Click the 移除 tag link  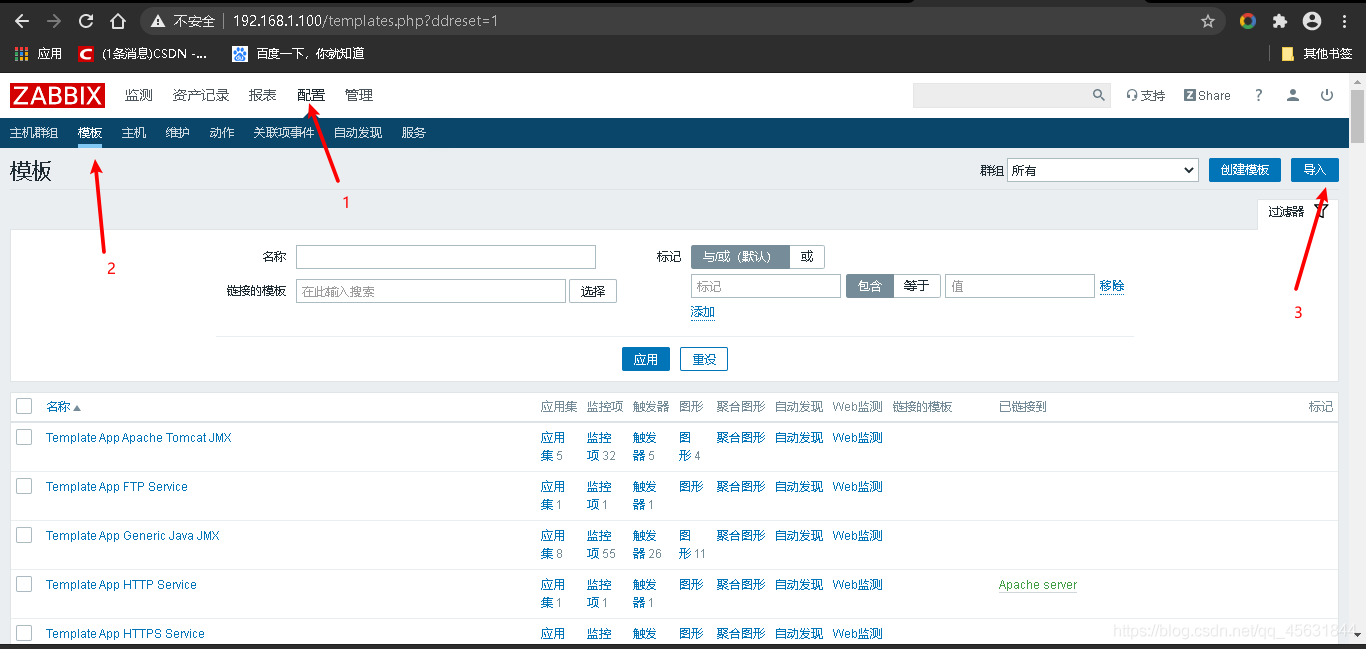[x=1112, y=286]
